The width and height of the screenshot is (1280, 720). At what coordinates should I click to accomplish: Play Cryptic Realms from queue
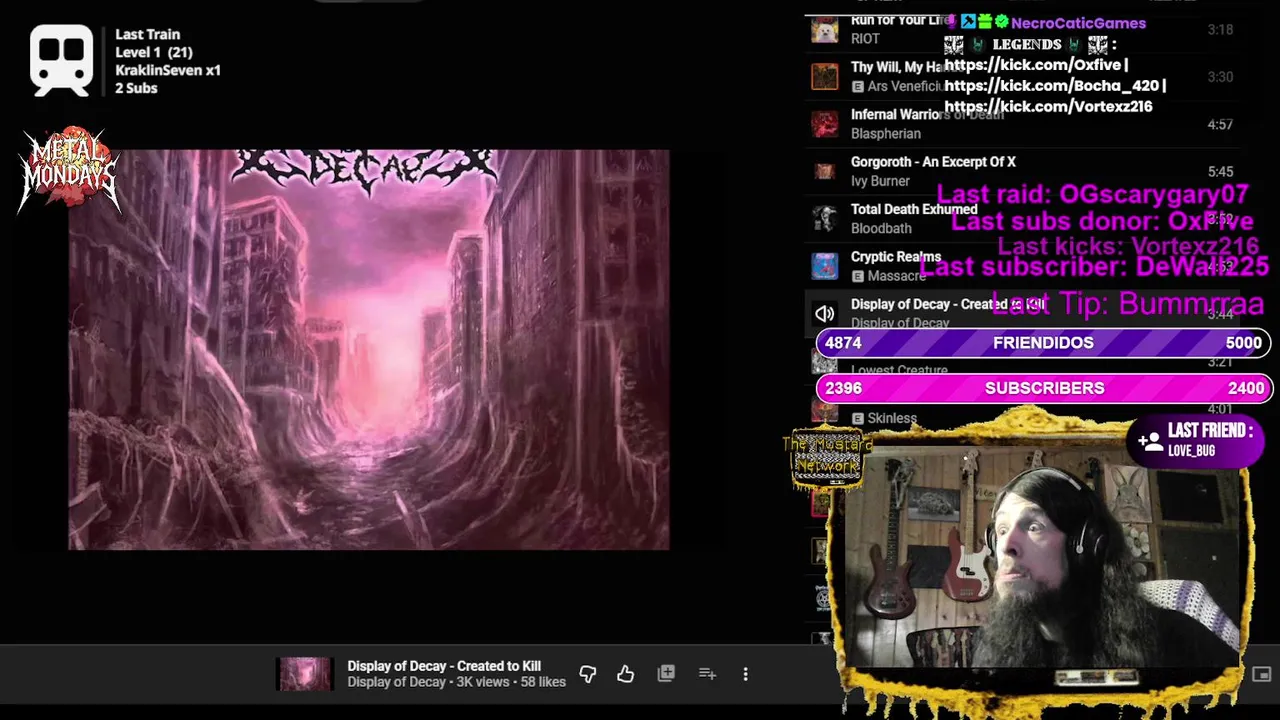tap(896, 257)
